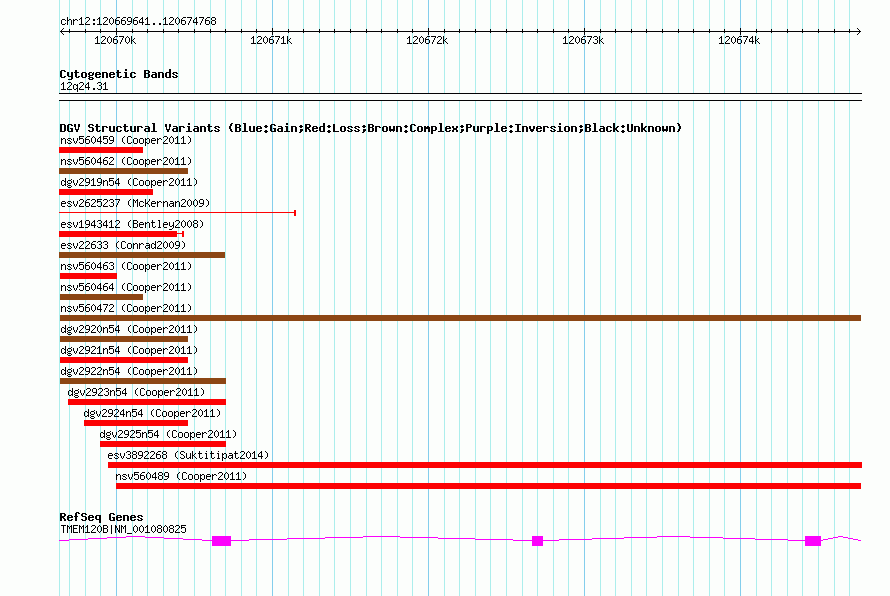Select the last magenta exon of TMEM120B

coord(813,541)
